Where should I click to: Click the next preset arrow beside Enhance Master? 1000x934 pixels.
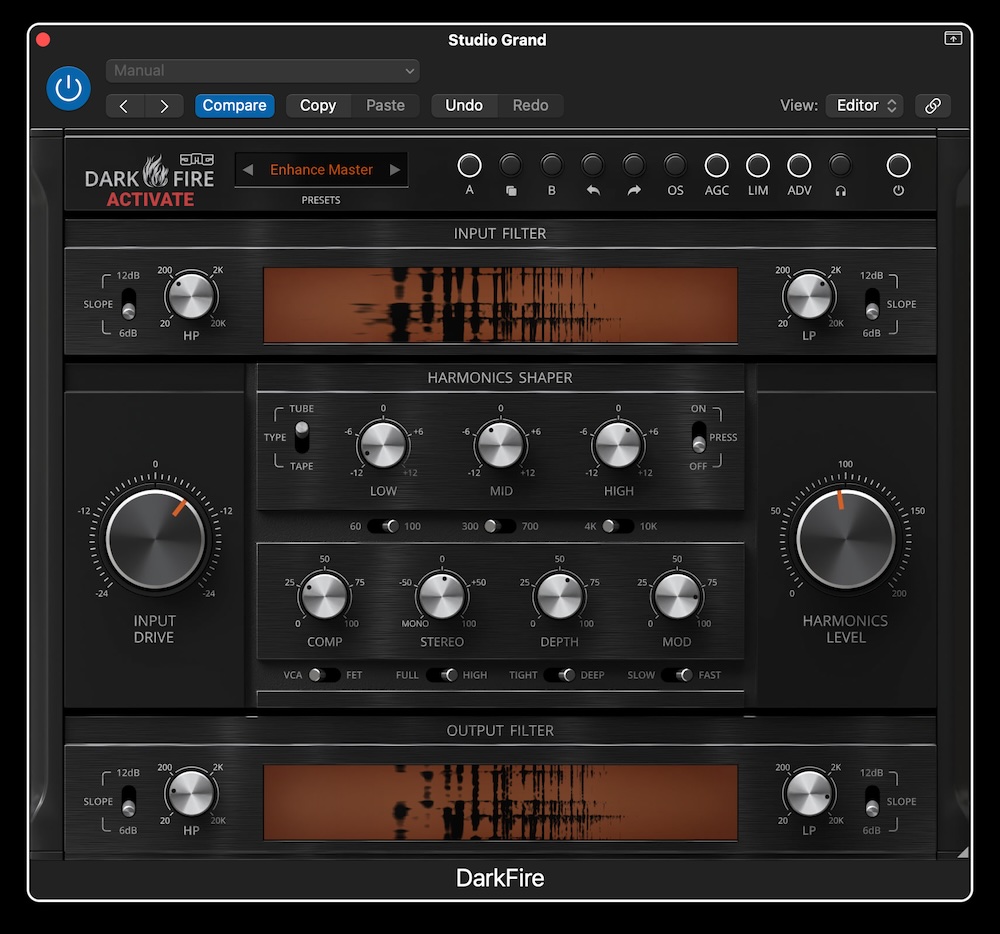(396, 170)
